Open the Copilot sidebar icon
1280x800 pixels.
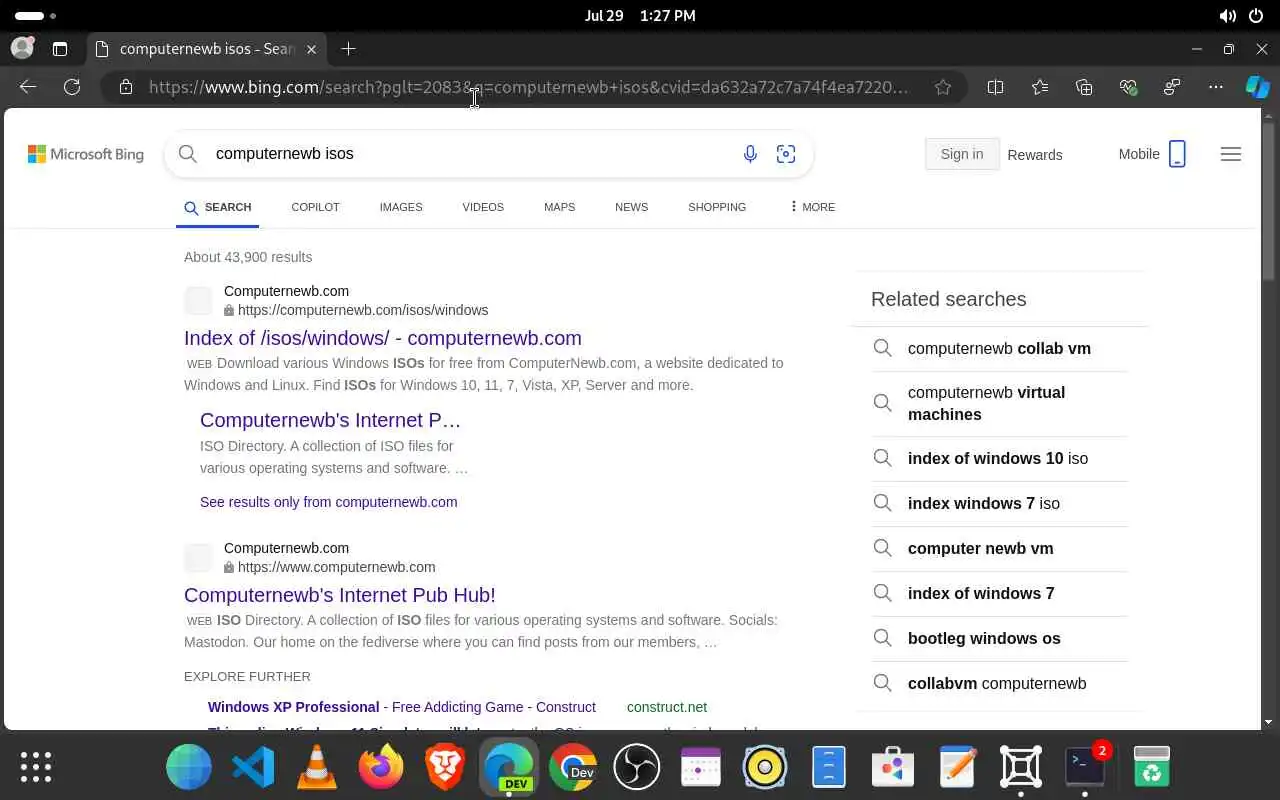pos(1257,87)
